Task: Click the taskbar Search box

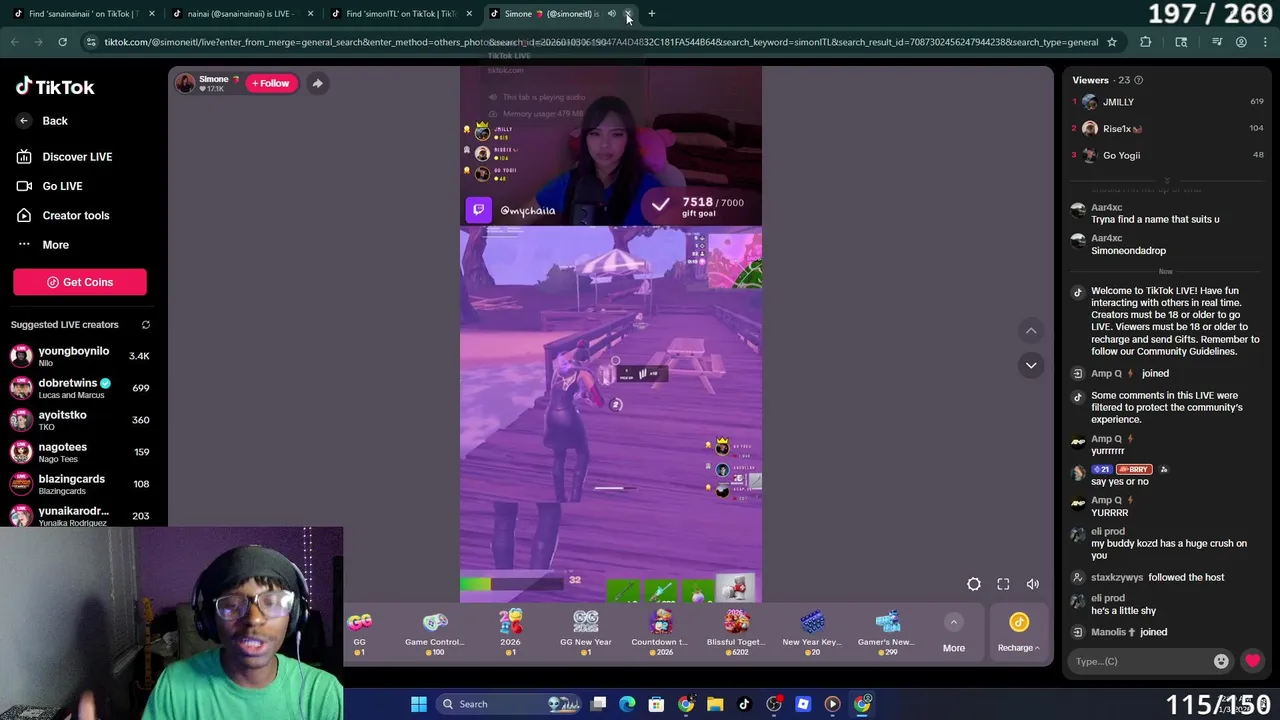Action: tap(510, 704)
